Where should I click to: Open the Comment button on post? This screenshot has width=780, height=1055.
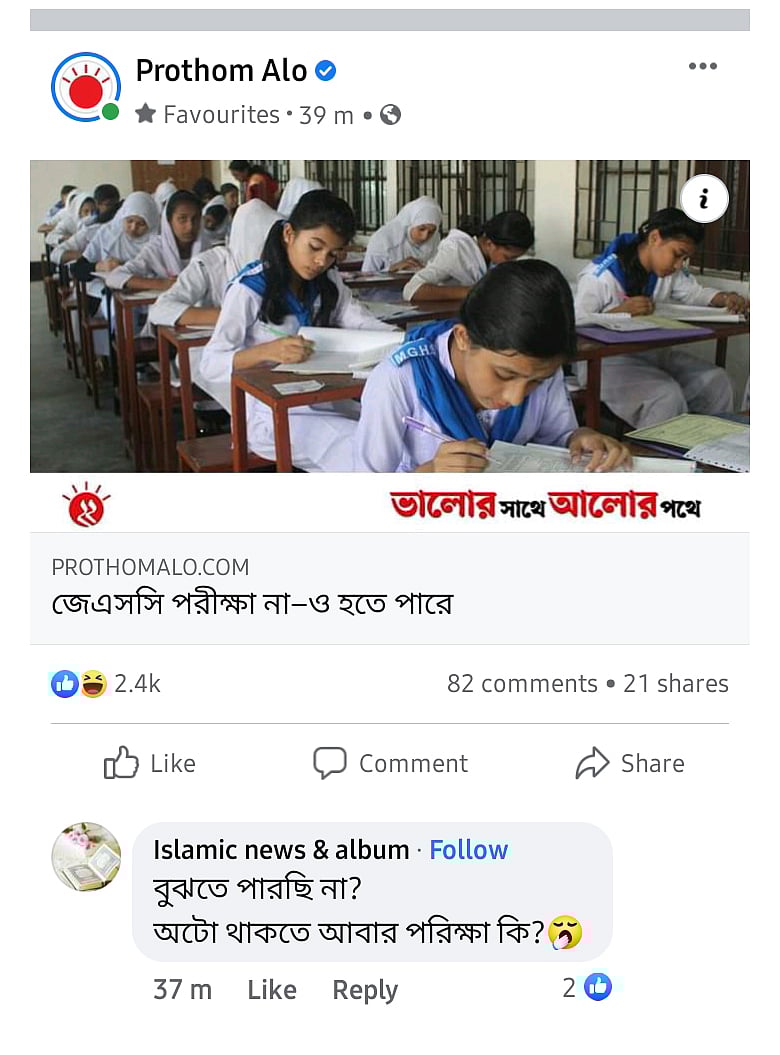[x=390, y=763]
